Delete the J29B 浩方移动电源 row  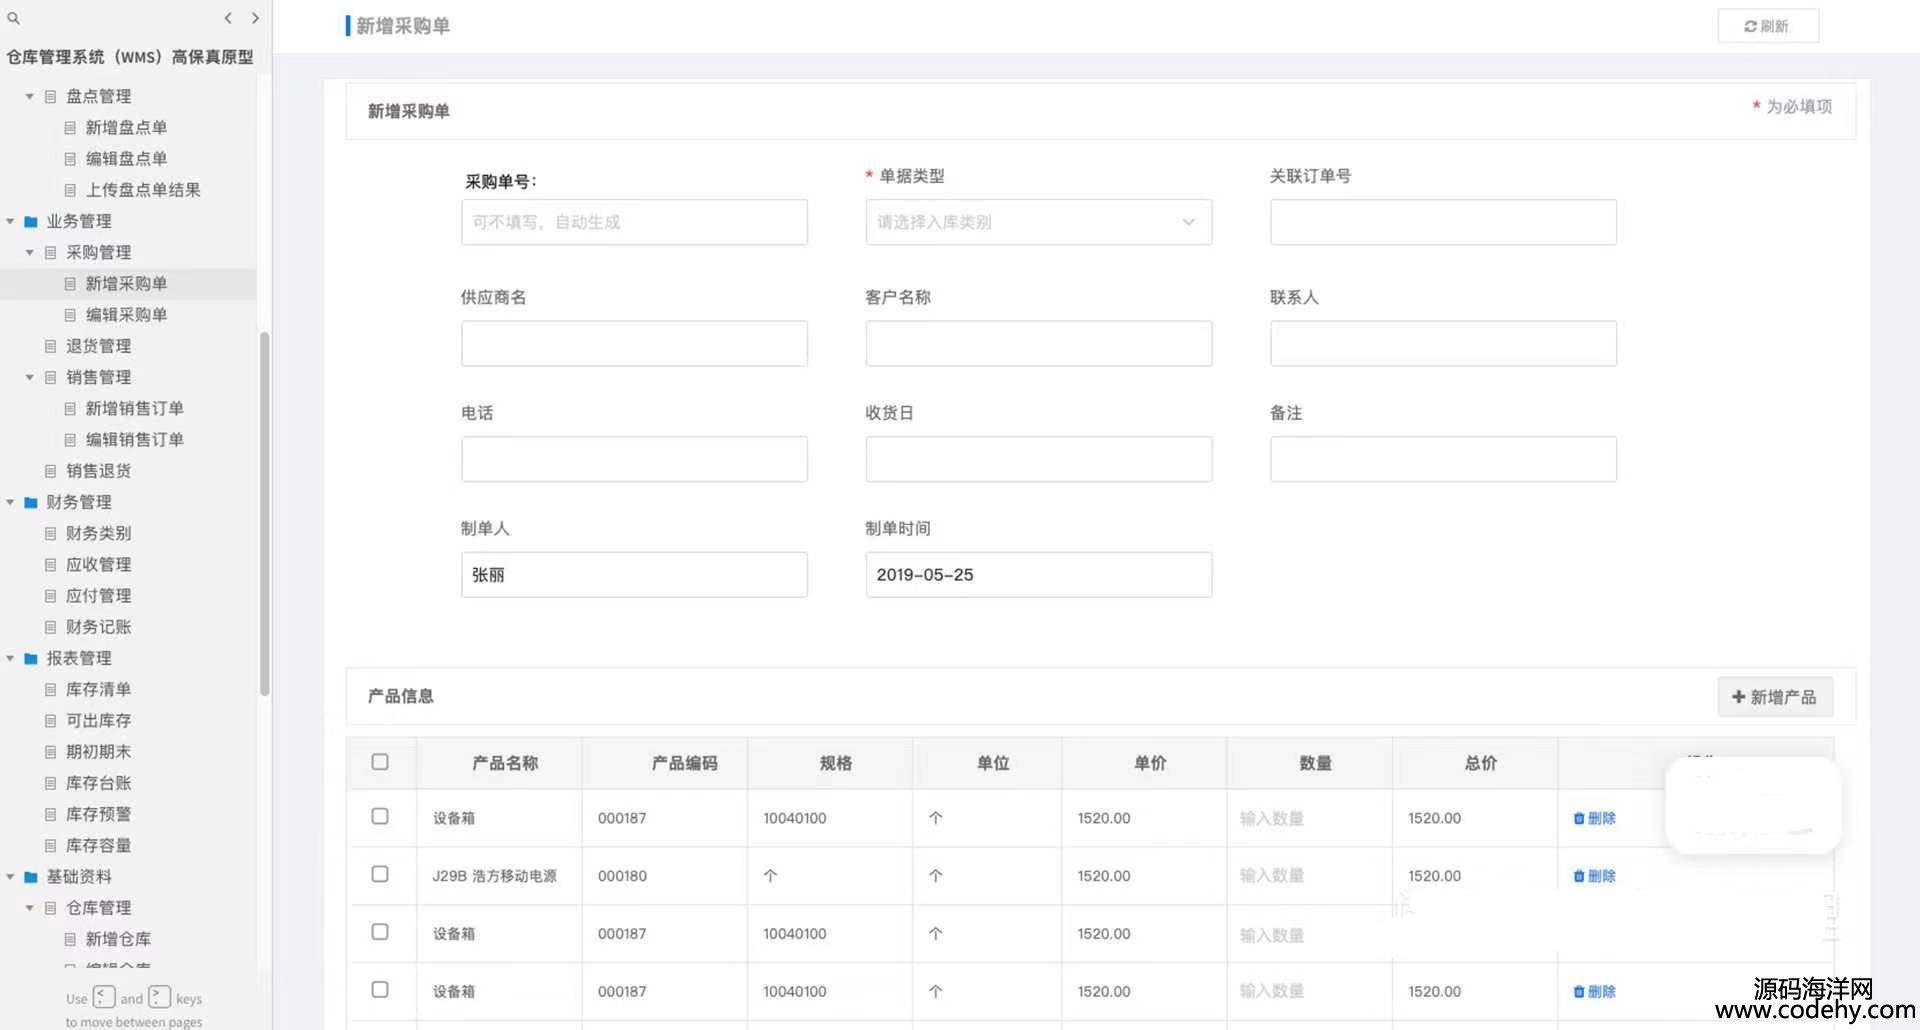(1594, 876)
